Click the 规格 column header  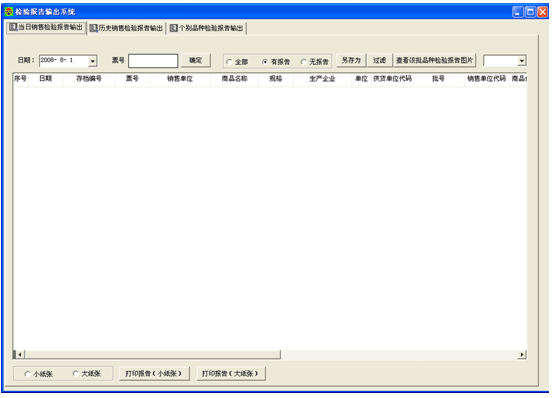click(276, 79)
